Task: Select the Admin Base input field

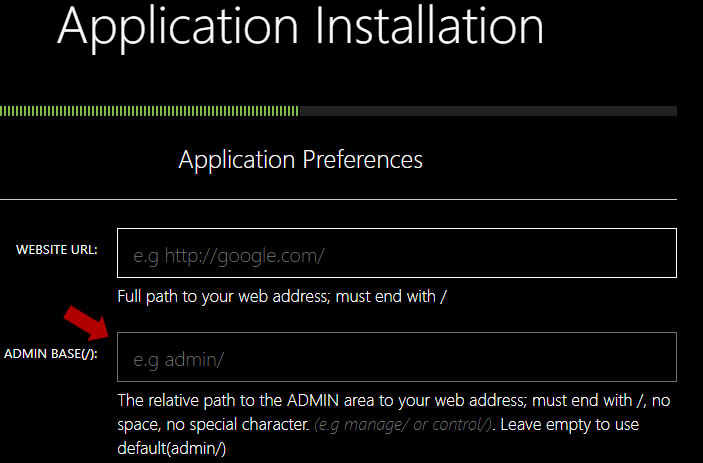Action: point(397,357)
